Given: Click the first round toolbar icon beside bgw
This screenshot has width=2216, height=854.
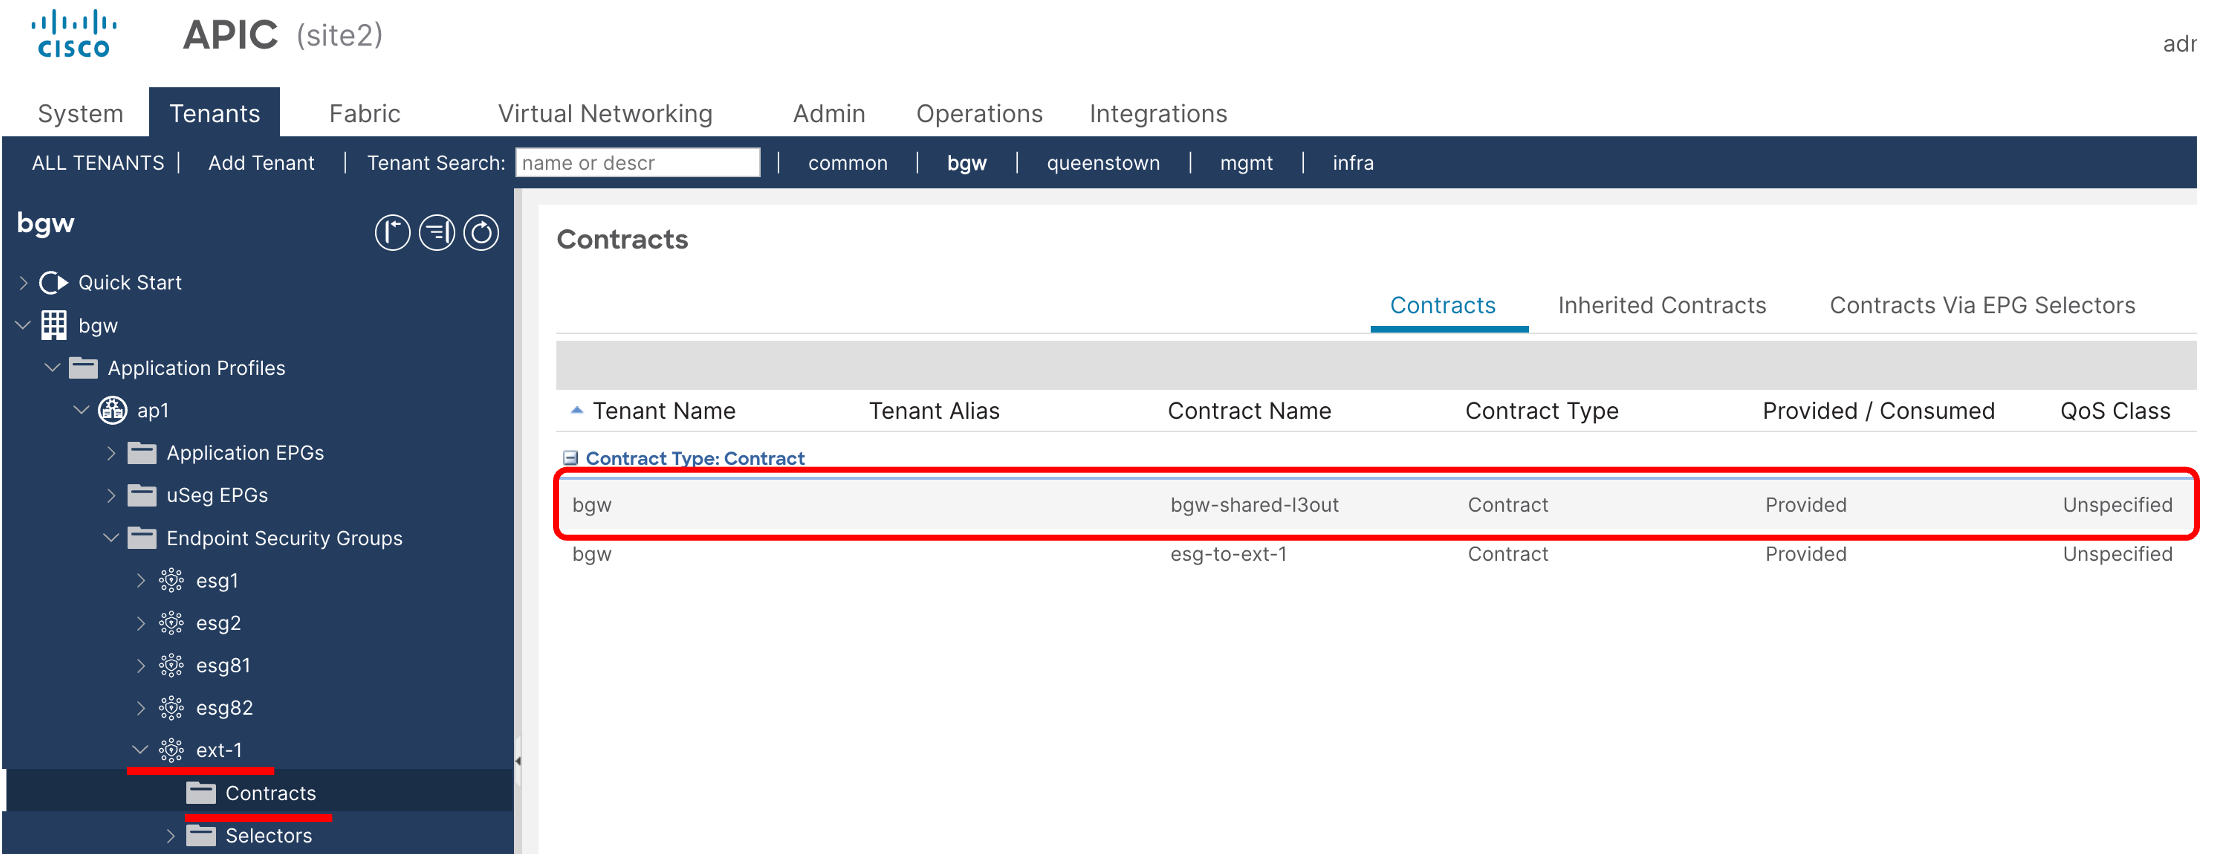Looking at the screenshot, I should [393, 233].
